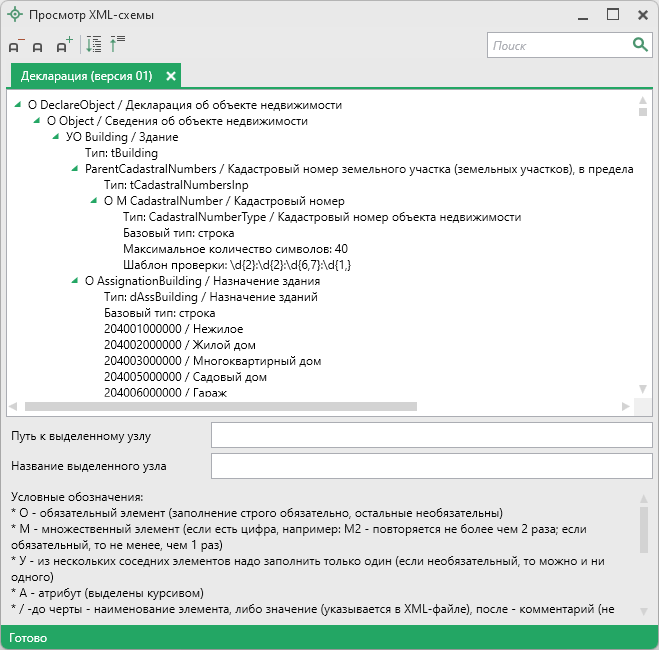
Task: Click the magnifier search icon
Action: (x=640, y=45)
